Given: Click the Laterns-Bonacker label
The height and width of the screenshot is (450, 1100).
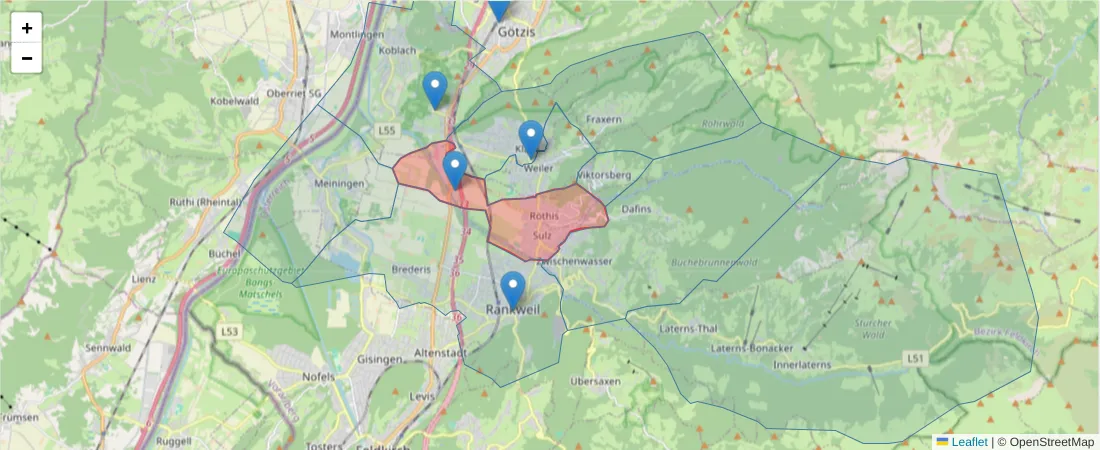Looking at the screenshot, I should (752, 348).
